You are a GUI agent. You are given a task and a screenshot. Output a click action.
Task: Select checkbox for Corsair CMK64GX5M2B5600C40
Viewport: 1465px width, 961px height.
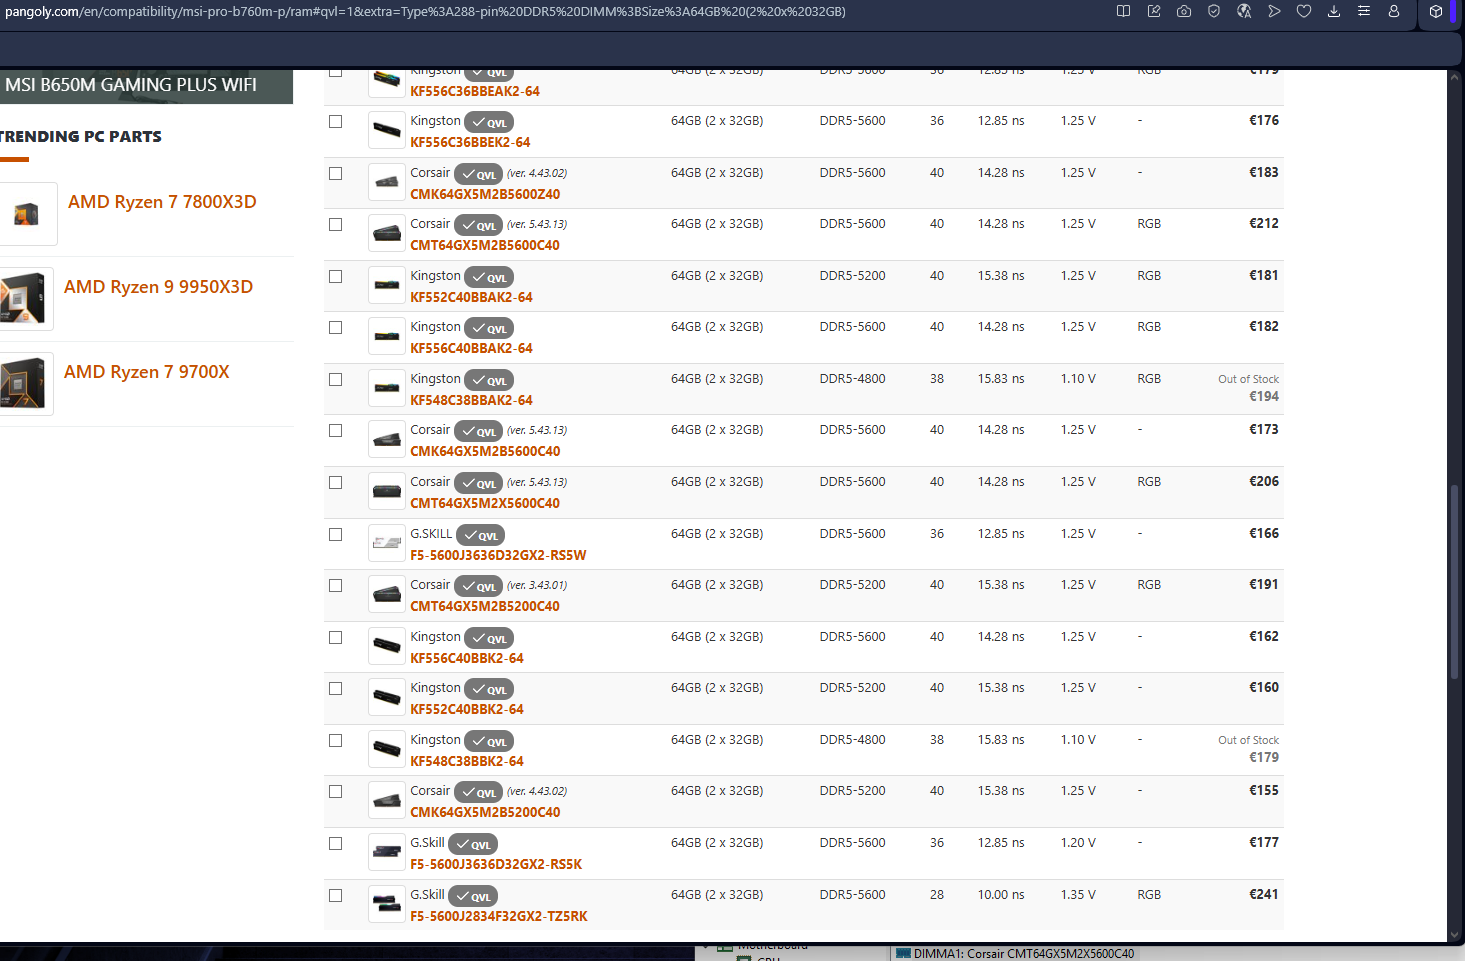click(336, 430)
